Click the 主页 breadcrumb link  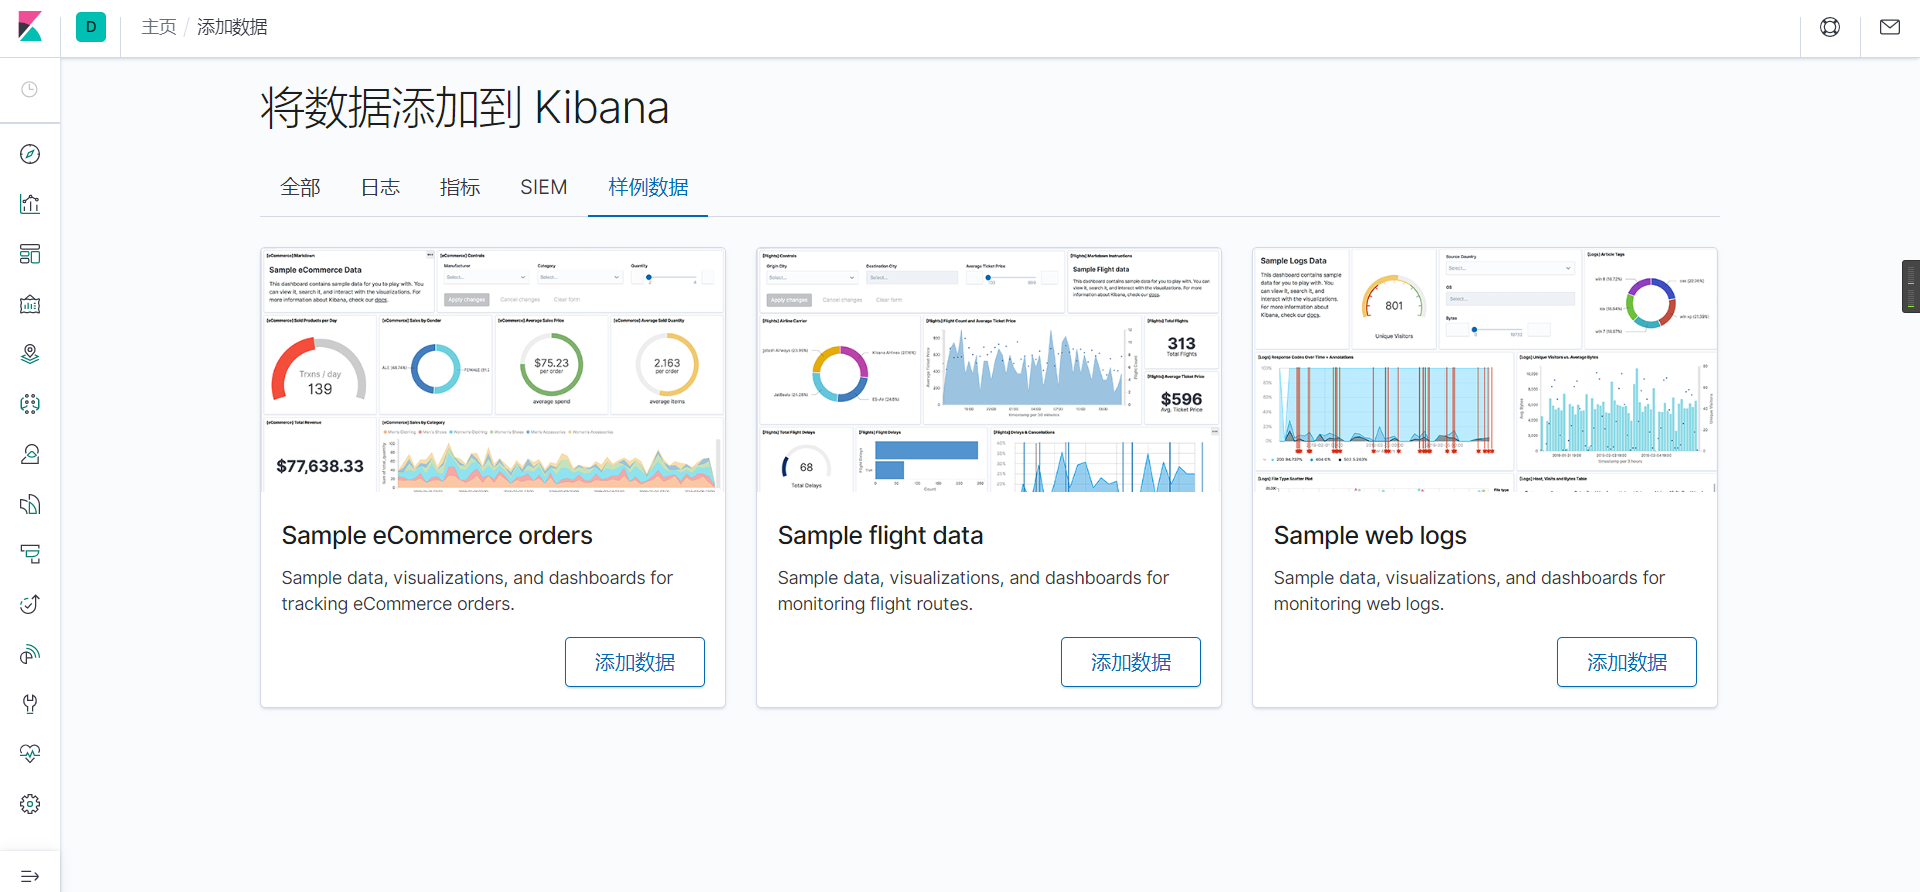[x=159, y=27]
